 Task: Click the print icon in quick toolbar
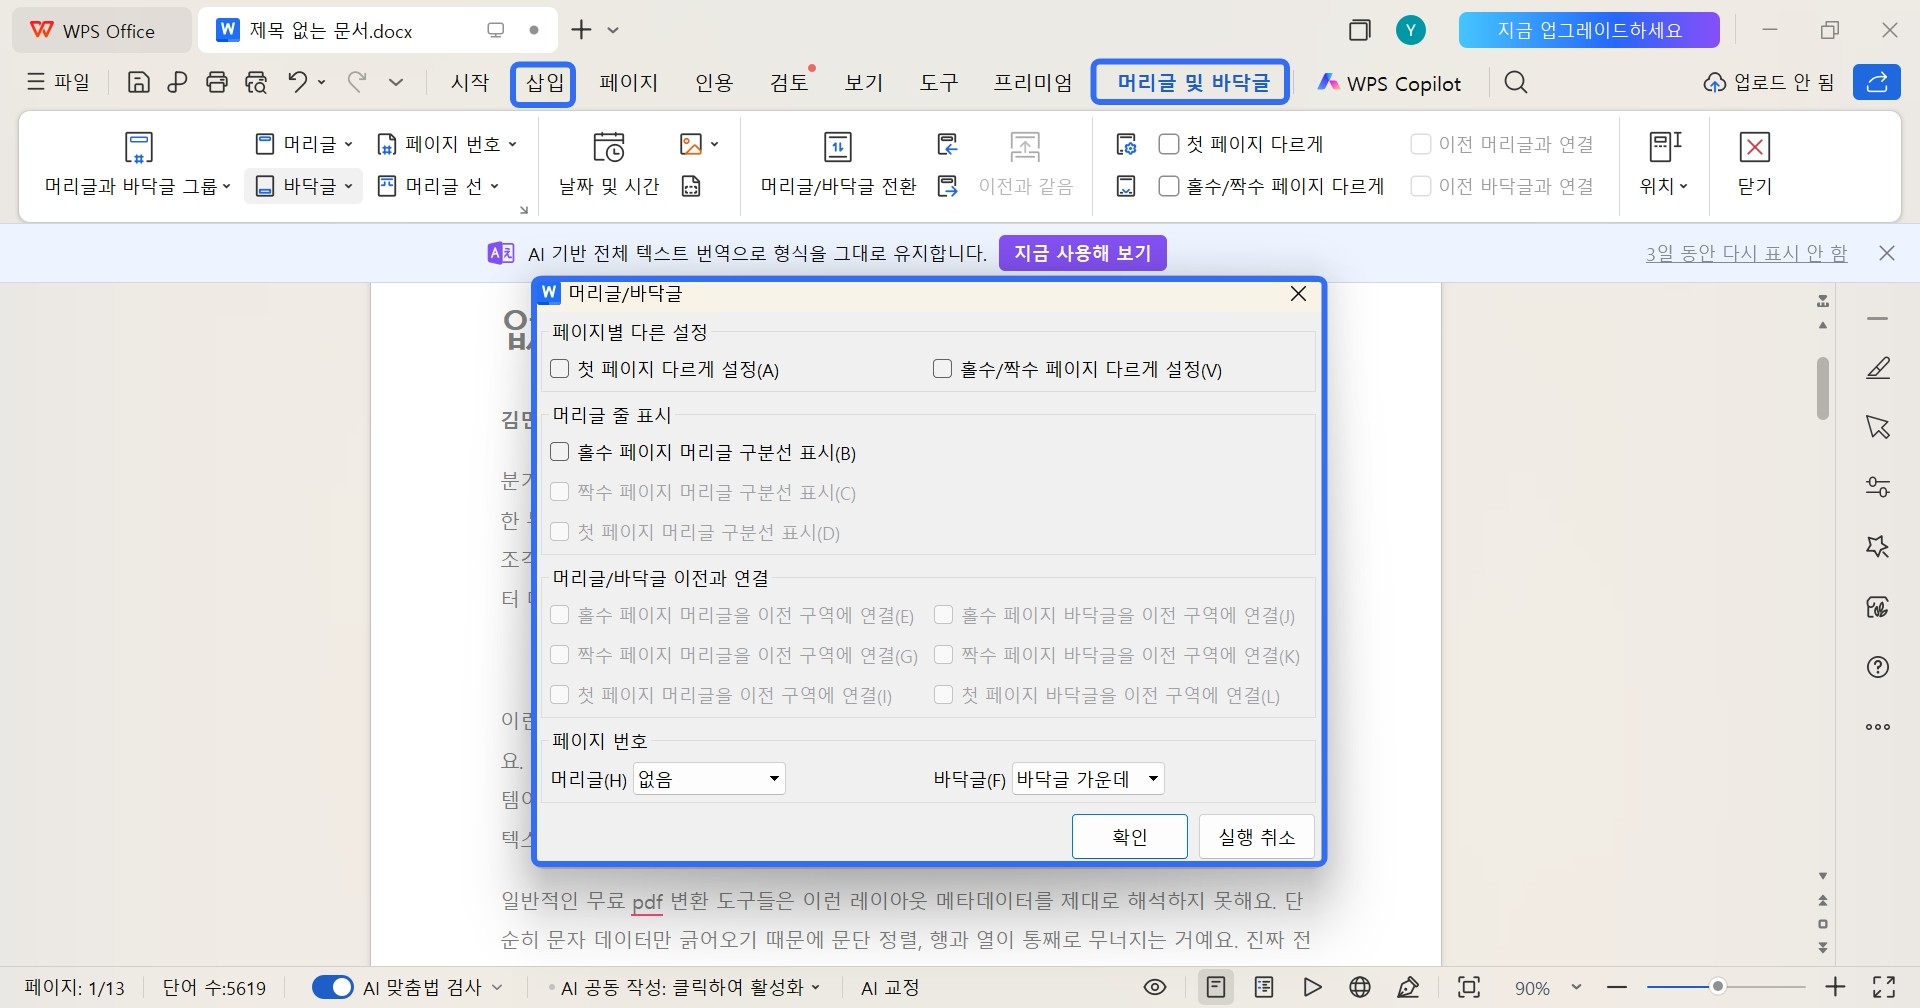[x=217, y=82]
